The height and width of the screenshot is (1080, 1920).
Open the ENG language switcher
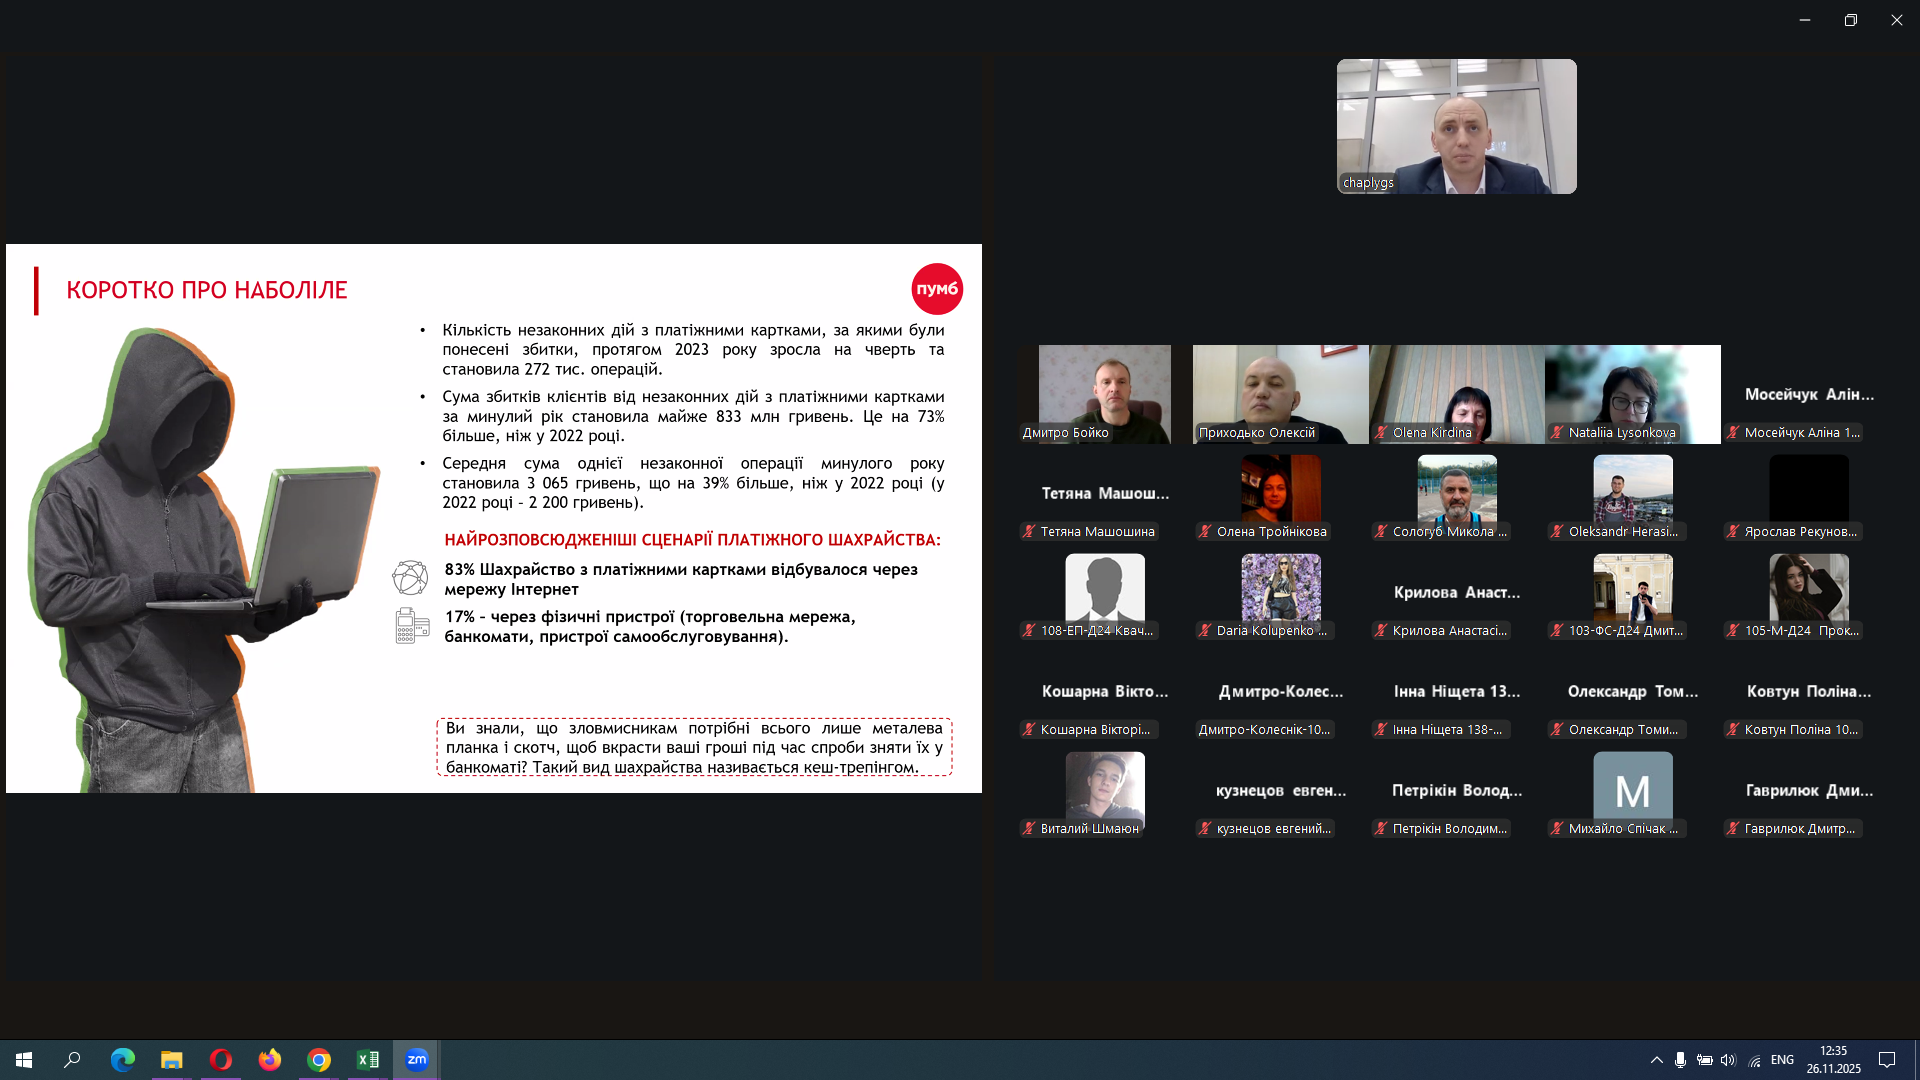pos(1782,1060)
